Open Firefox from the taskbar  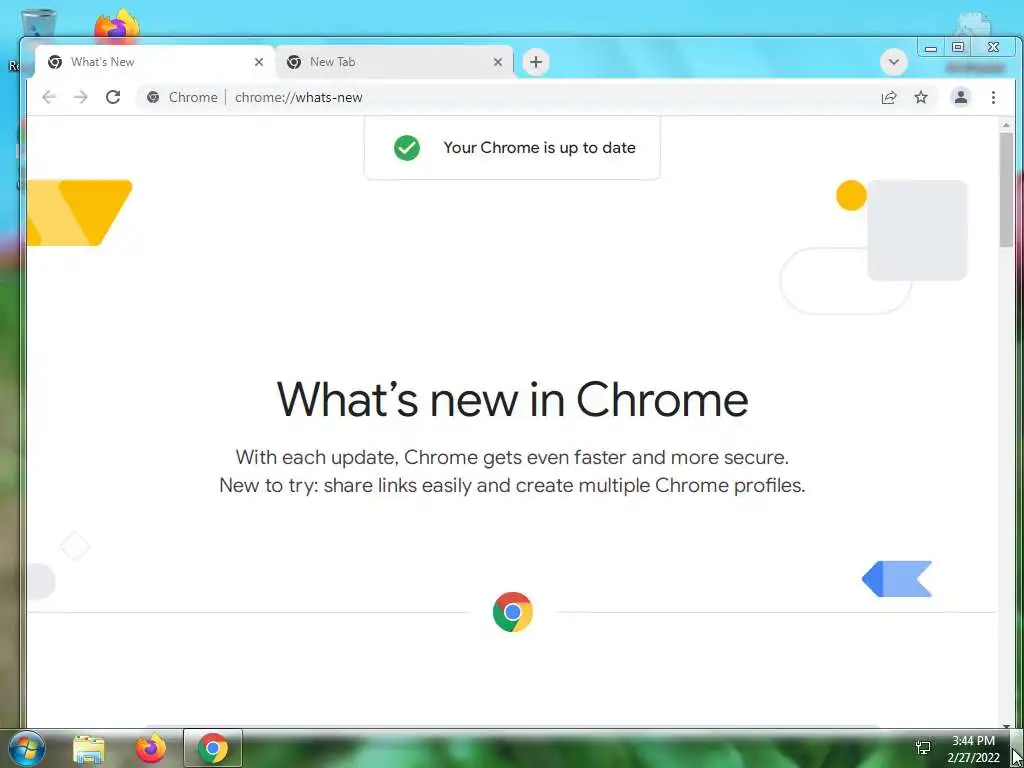151,748
